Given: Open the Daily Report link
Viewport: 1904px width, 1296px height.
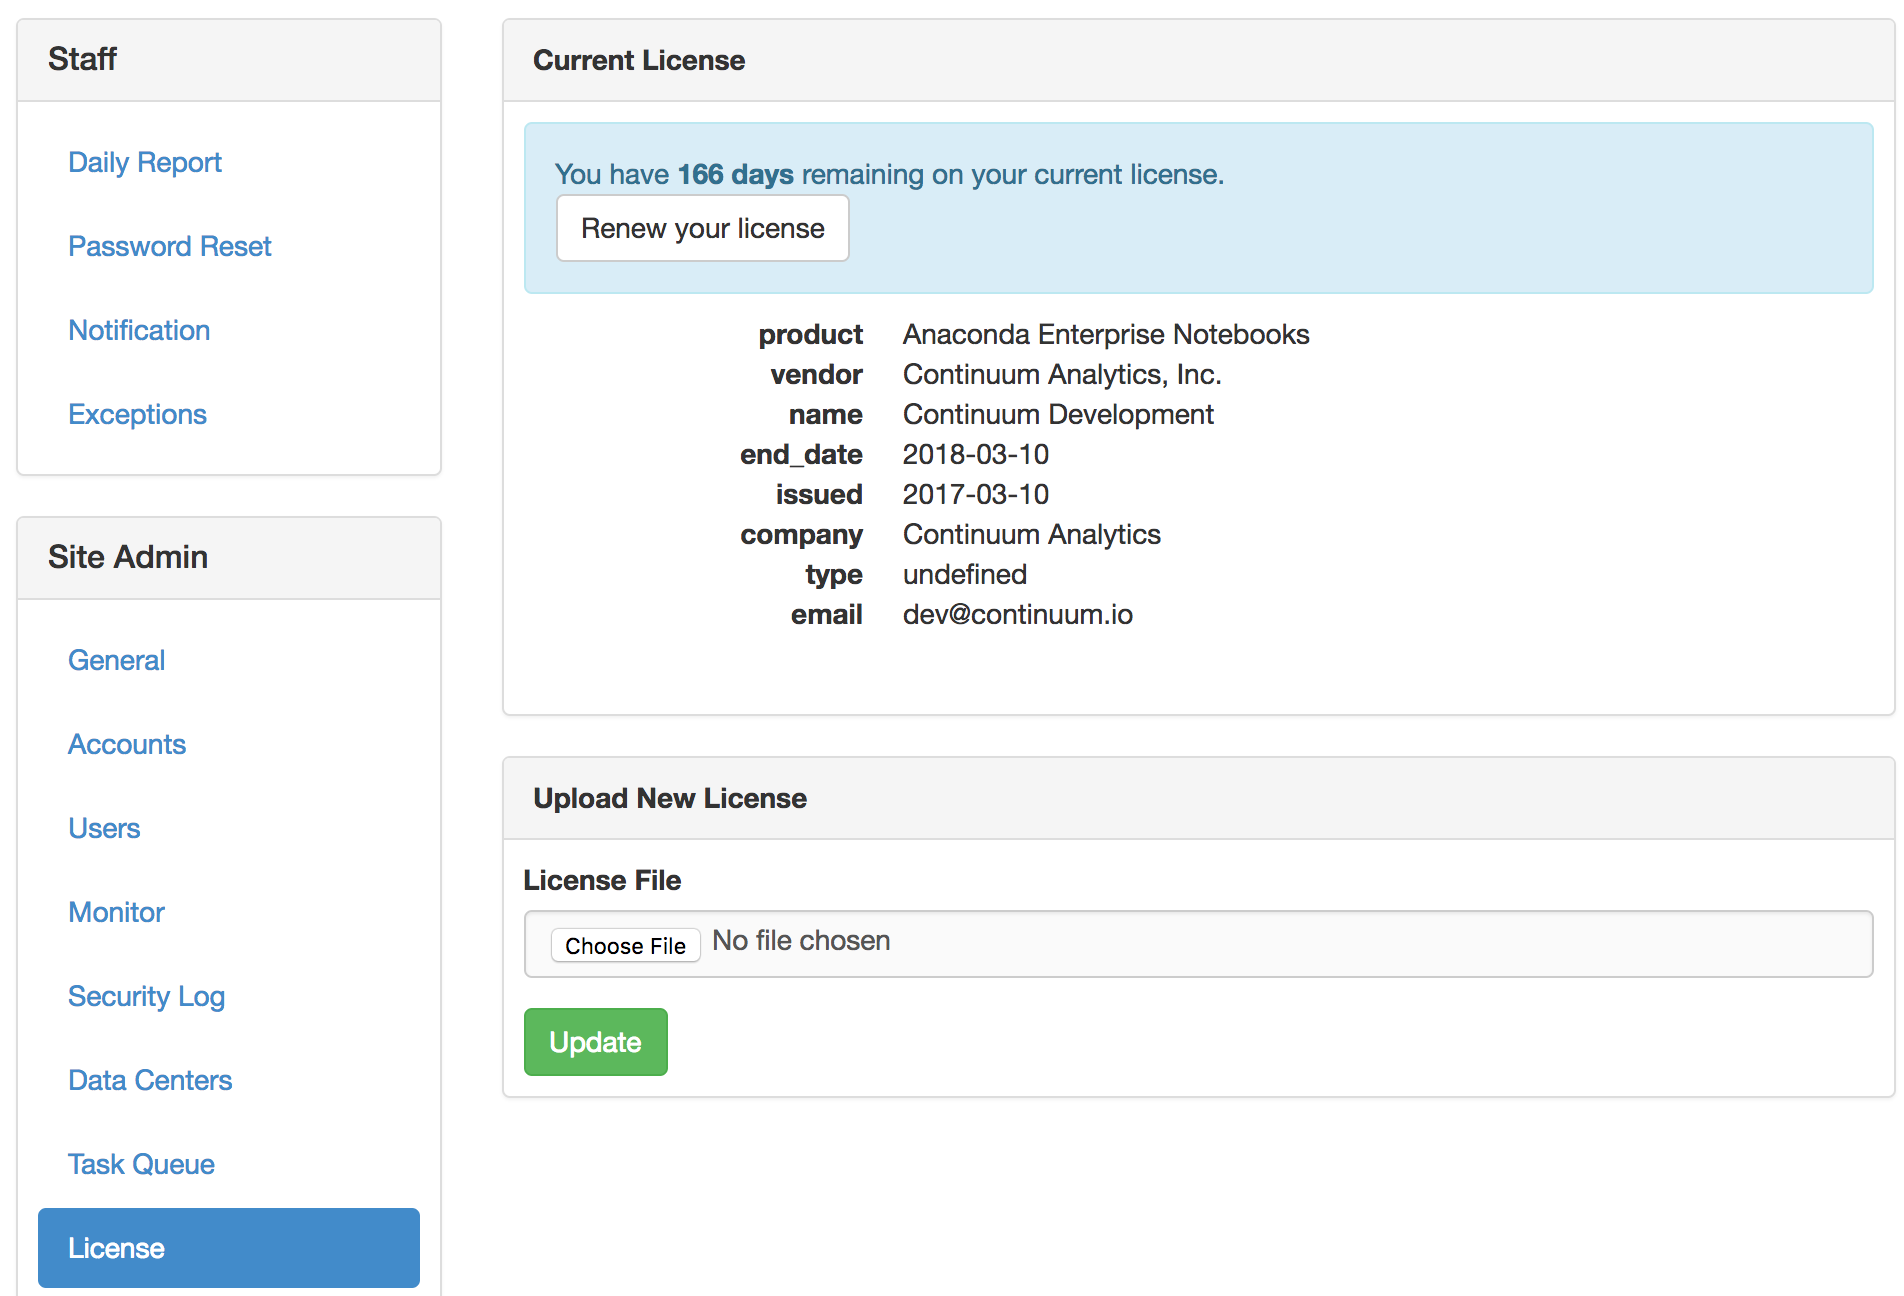Looking at the screenshot, I should pos(145,162).
